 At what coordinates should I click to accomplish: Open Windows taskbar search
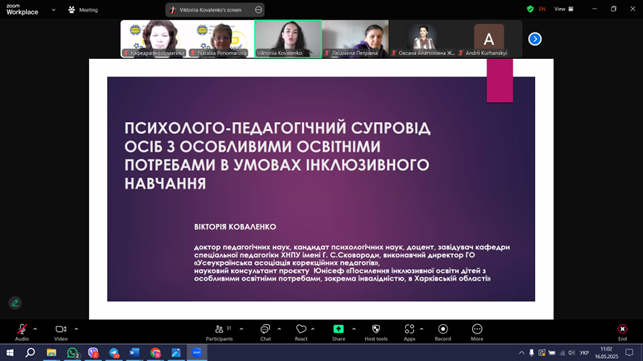point(30,353)
